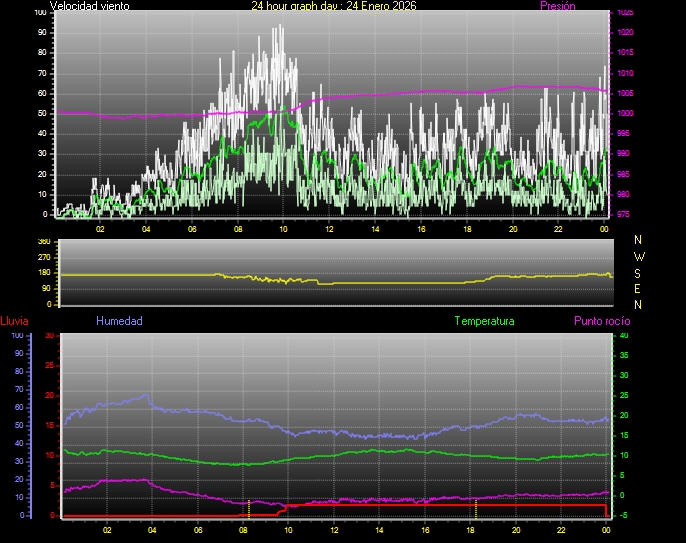Click the 'E' compass direction letter
This screenshot has height=543, width=686.
coord(640,288)
